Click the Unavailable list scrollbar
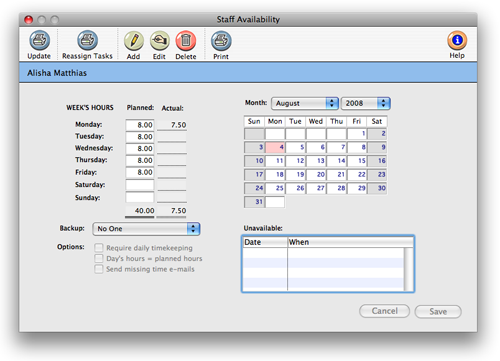The height and width of the screenshot is (361, 500). coord(409,269)
